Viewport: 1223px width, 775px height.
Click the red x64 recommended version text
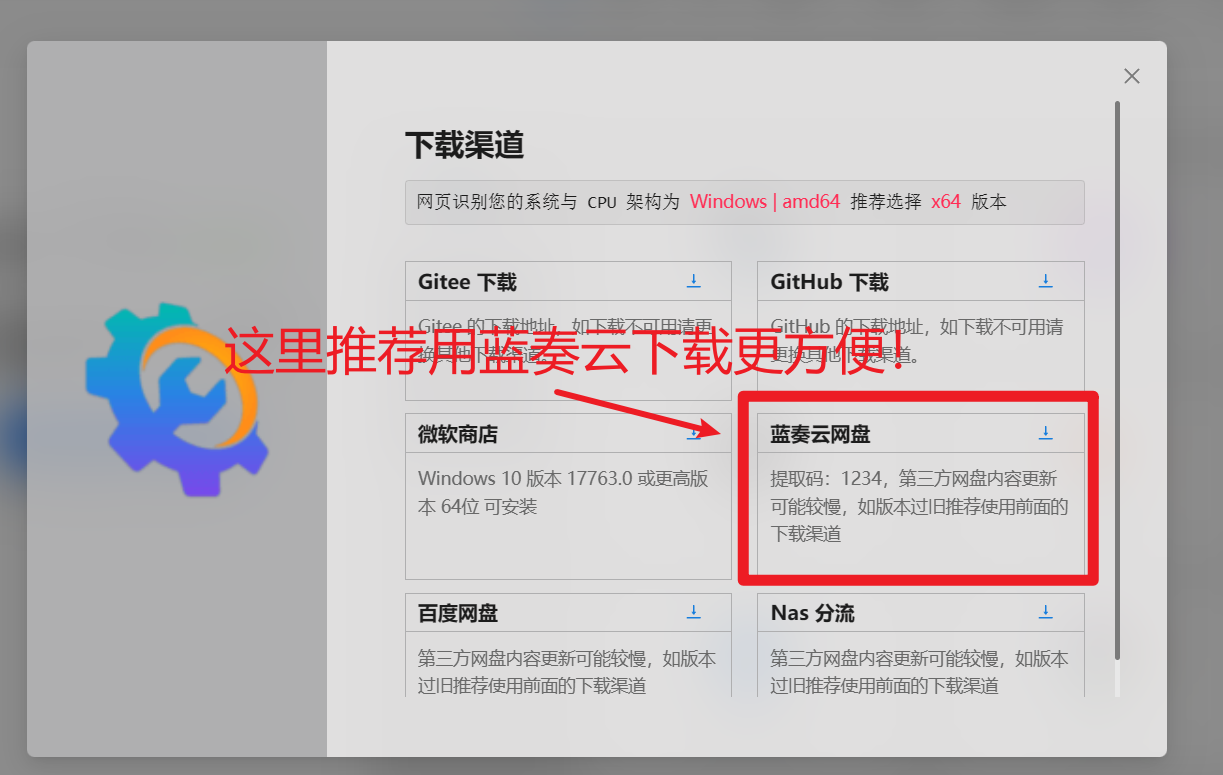(x=945, y=201)
